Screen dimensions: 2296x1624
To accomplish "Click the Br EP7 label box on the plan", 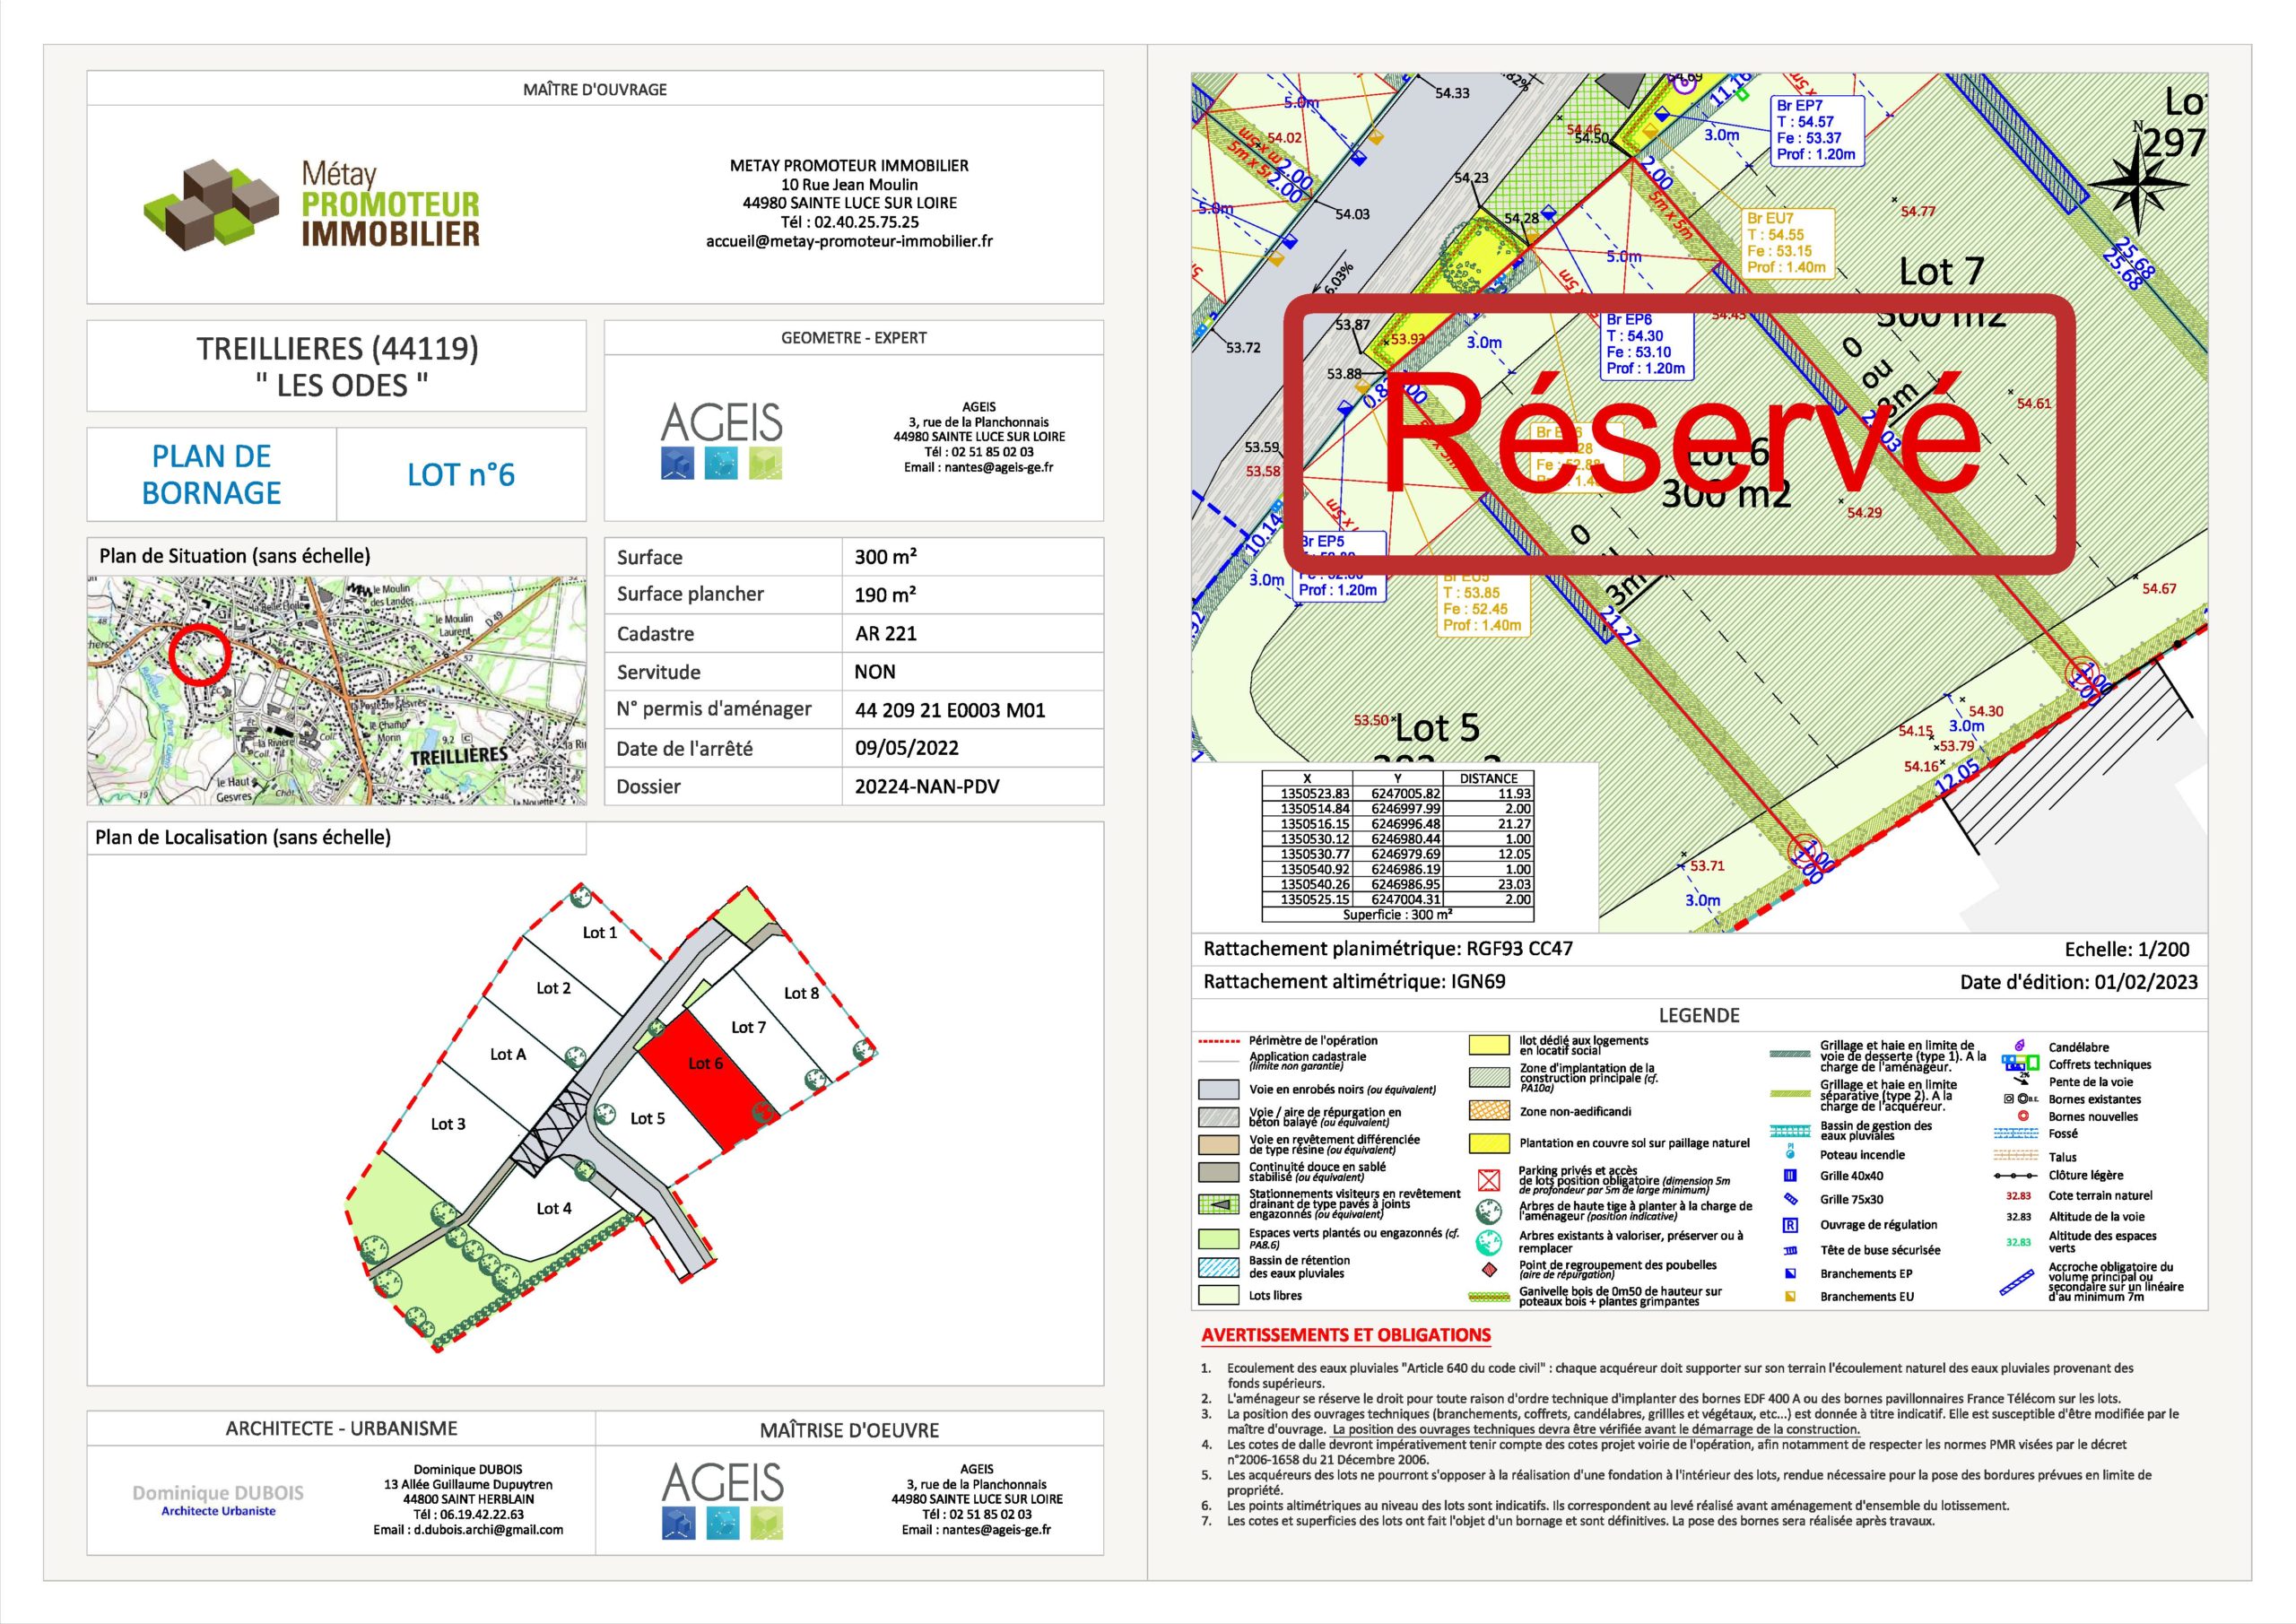I will [x=1817, y=130].
